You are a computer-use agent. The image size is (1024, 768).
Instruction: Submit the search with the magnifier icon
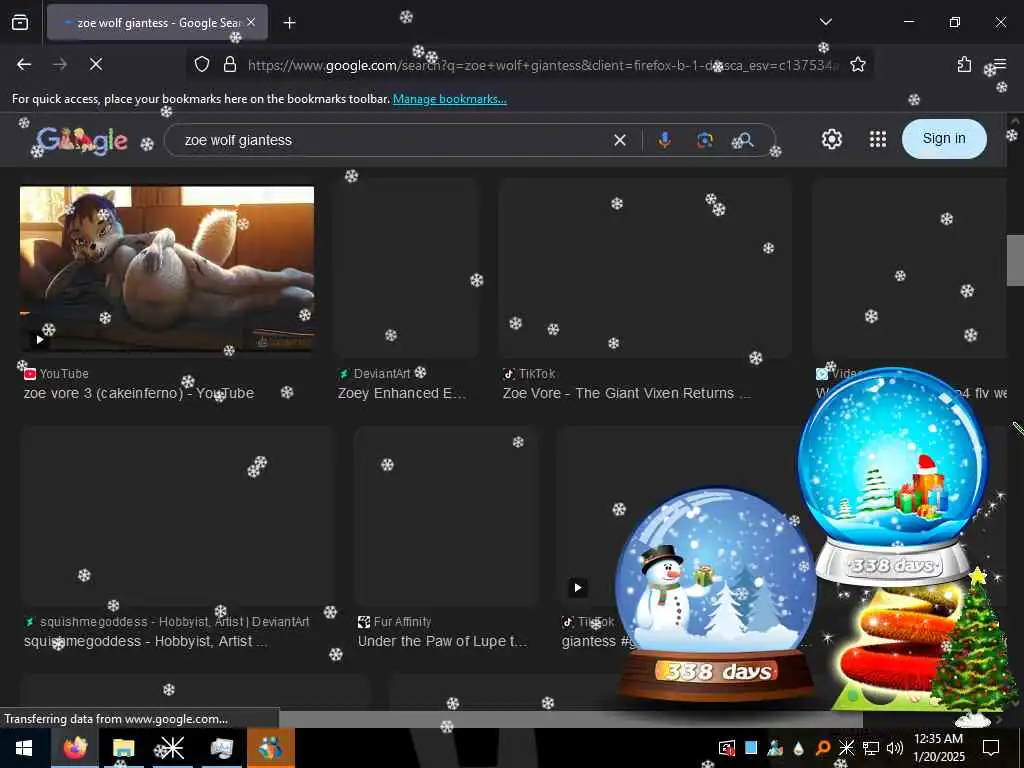[745, 140]
